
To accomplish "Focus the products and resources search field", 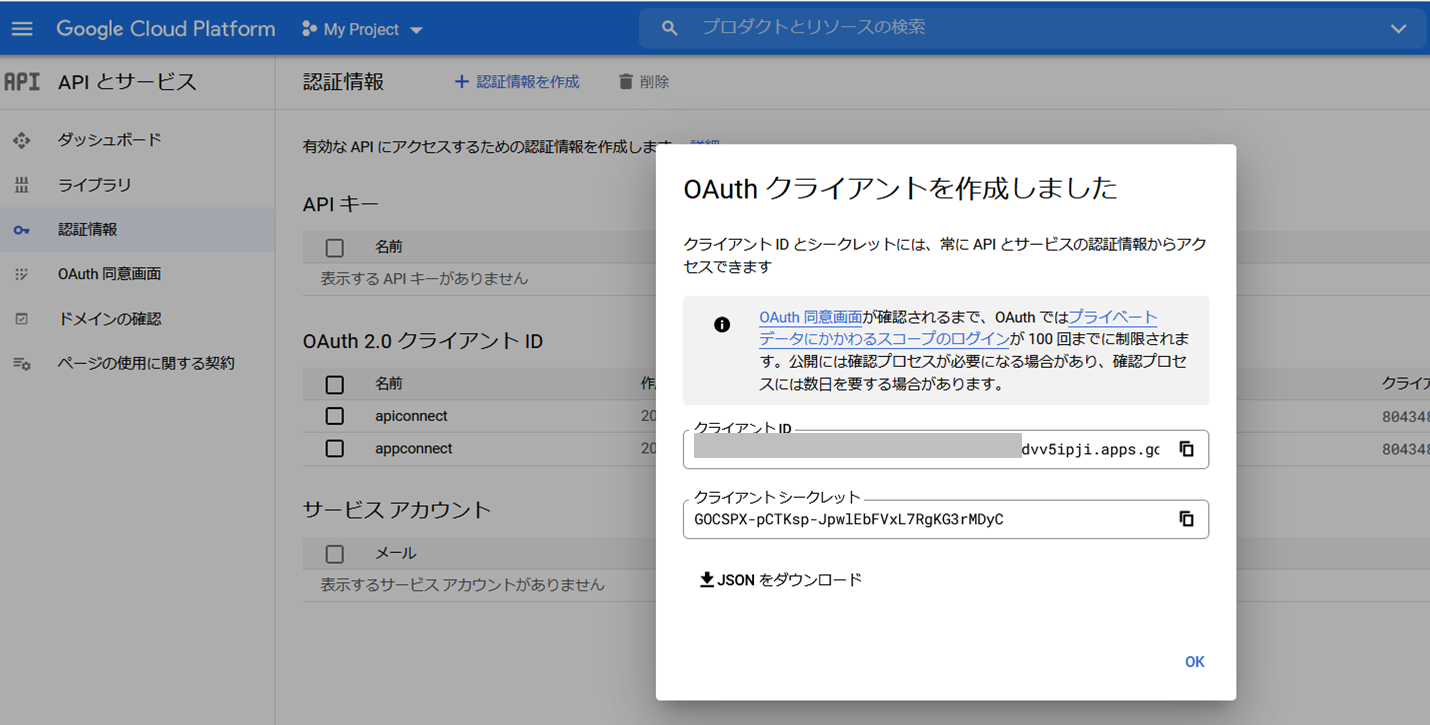I will 1030,28.
